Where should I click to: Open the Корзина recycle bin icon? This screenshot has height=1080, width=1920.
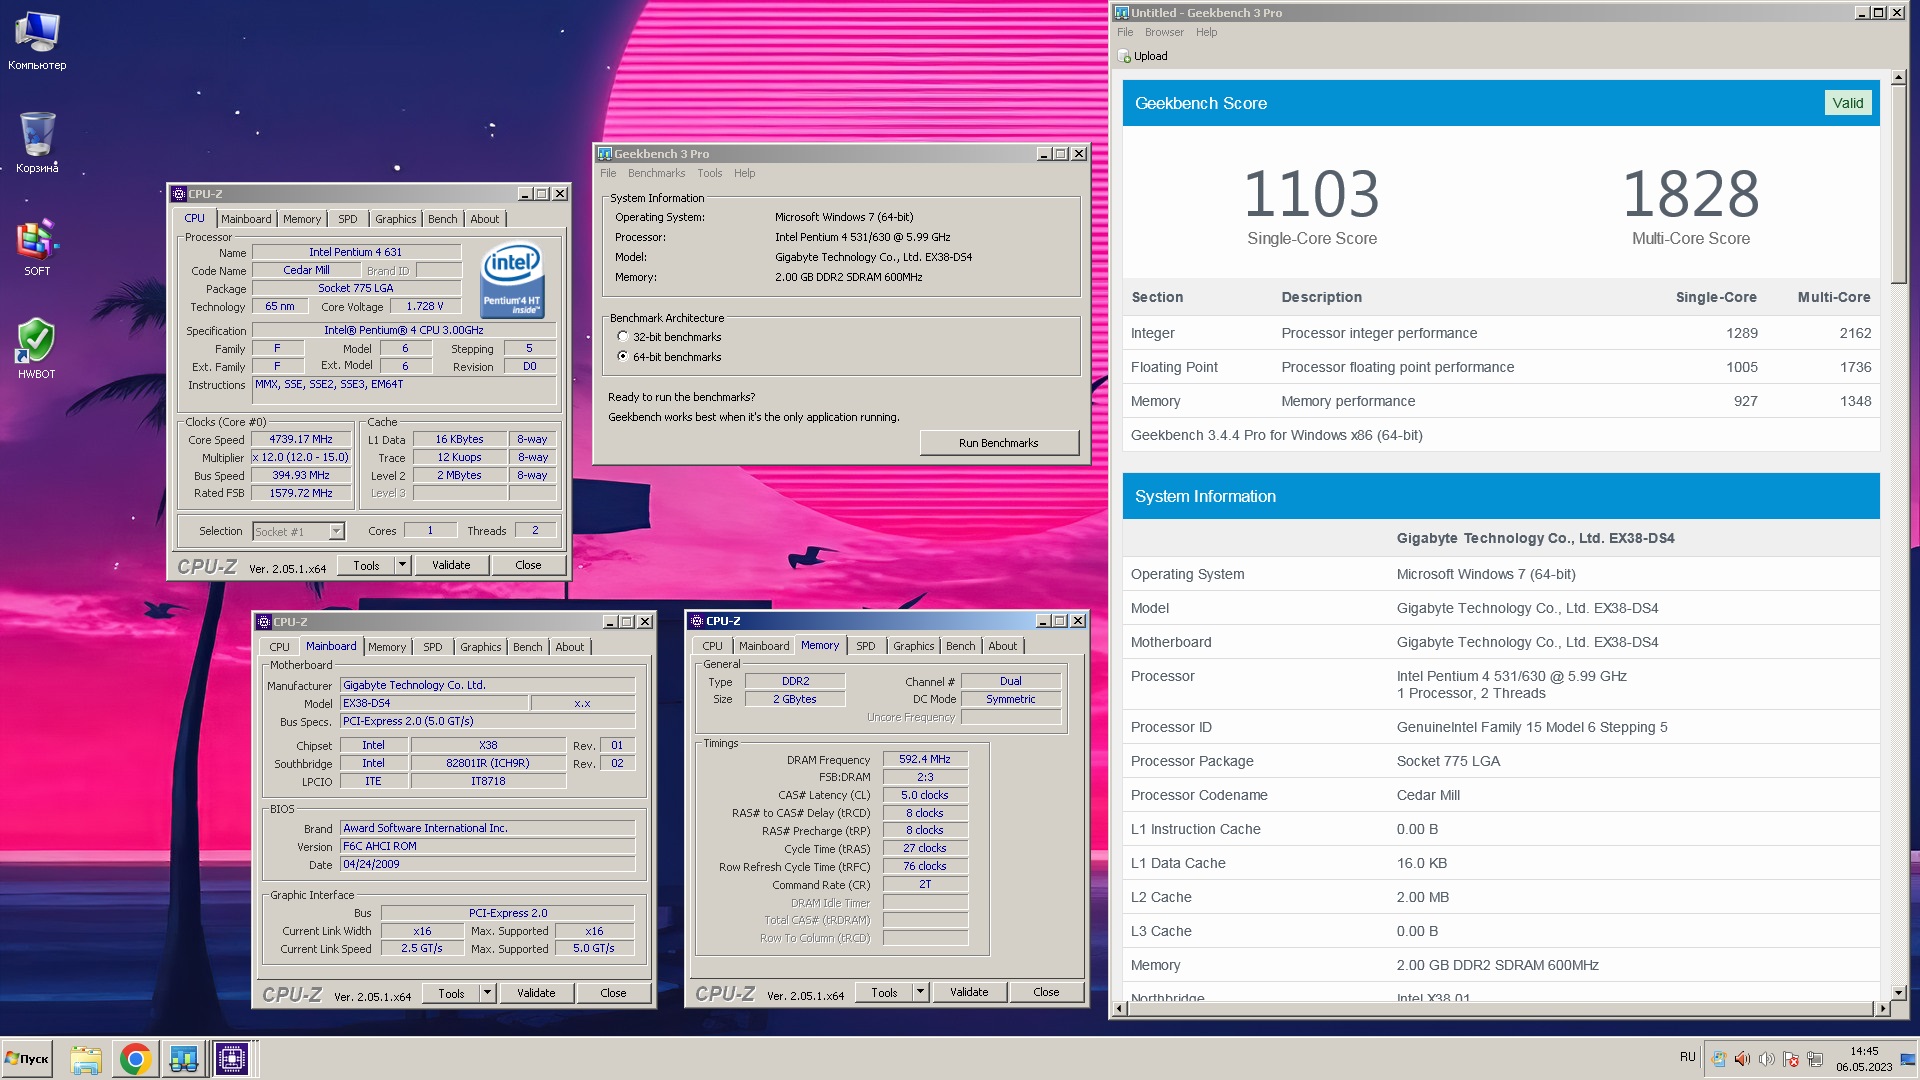(x=37, y=142)
